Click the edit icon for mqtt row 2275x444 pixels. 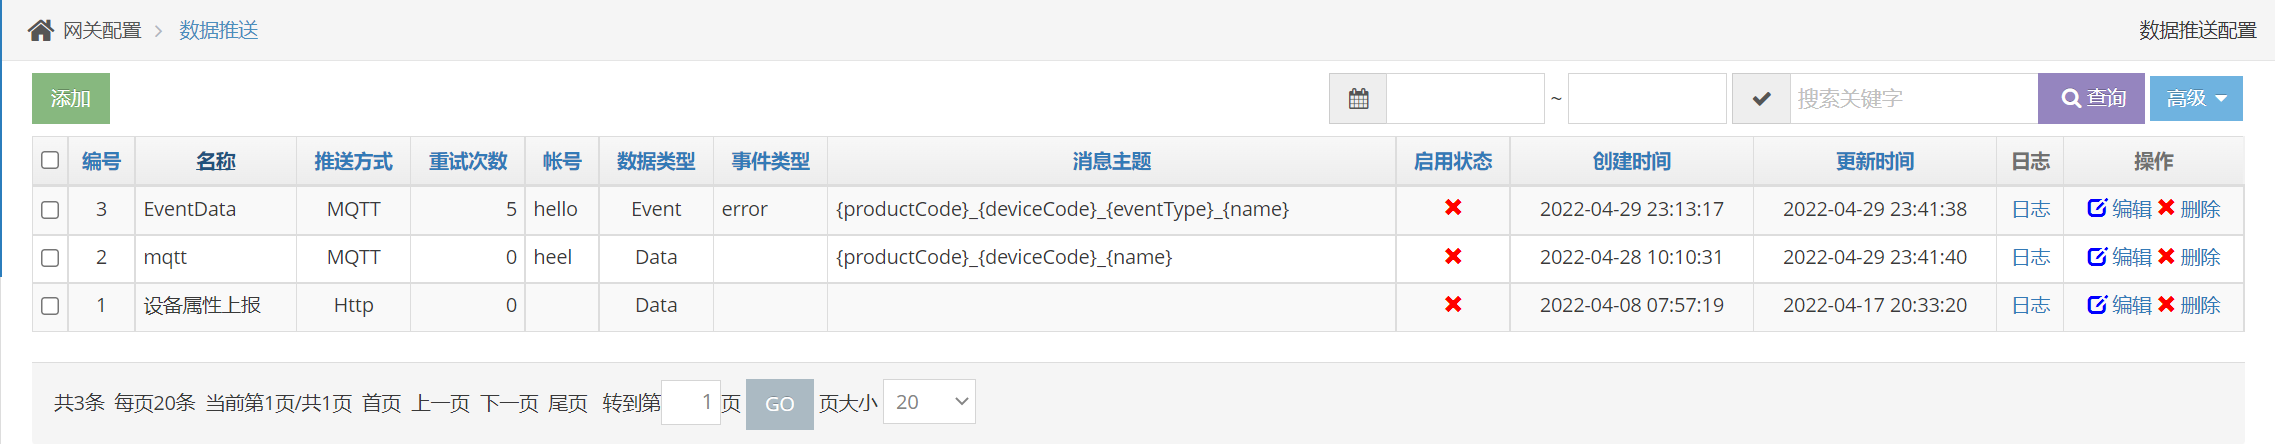point(2097,257)
